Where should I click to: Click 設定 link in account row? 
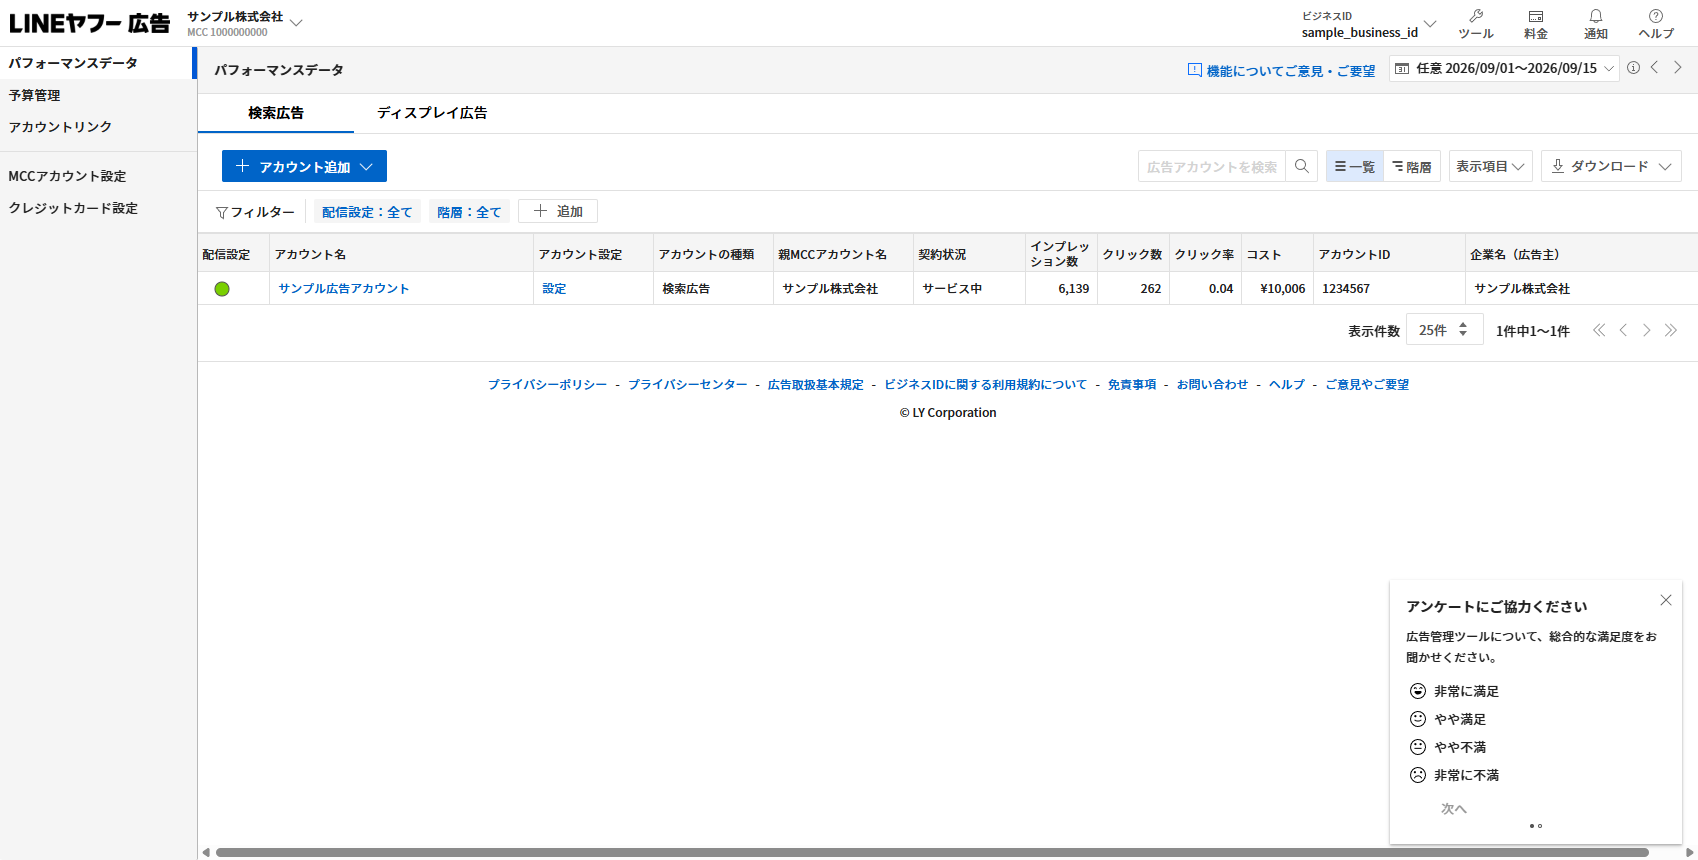pyautogui.click(x=554, y=288)
